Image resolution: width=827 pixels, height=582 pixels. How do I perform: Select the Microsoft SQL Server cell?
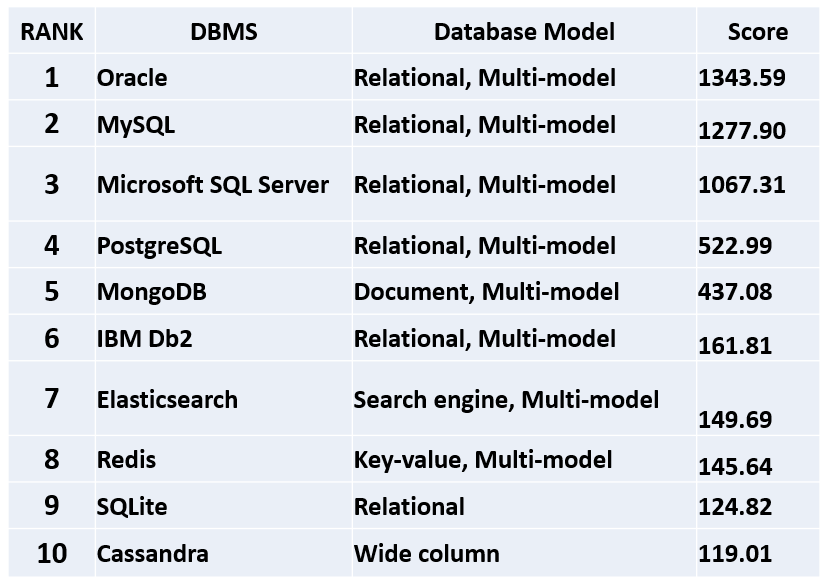pyautogui.click(x=212, y=184)
